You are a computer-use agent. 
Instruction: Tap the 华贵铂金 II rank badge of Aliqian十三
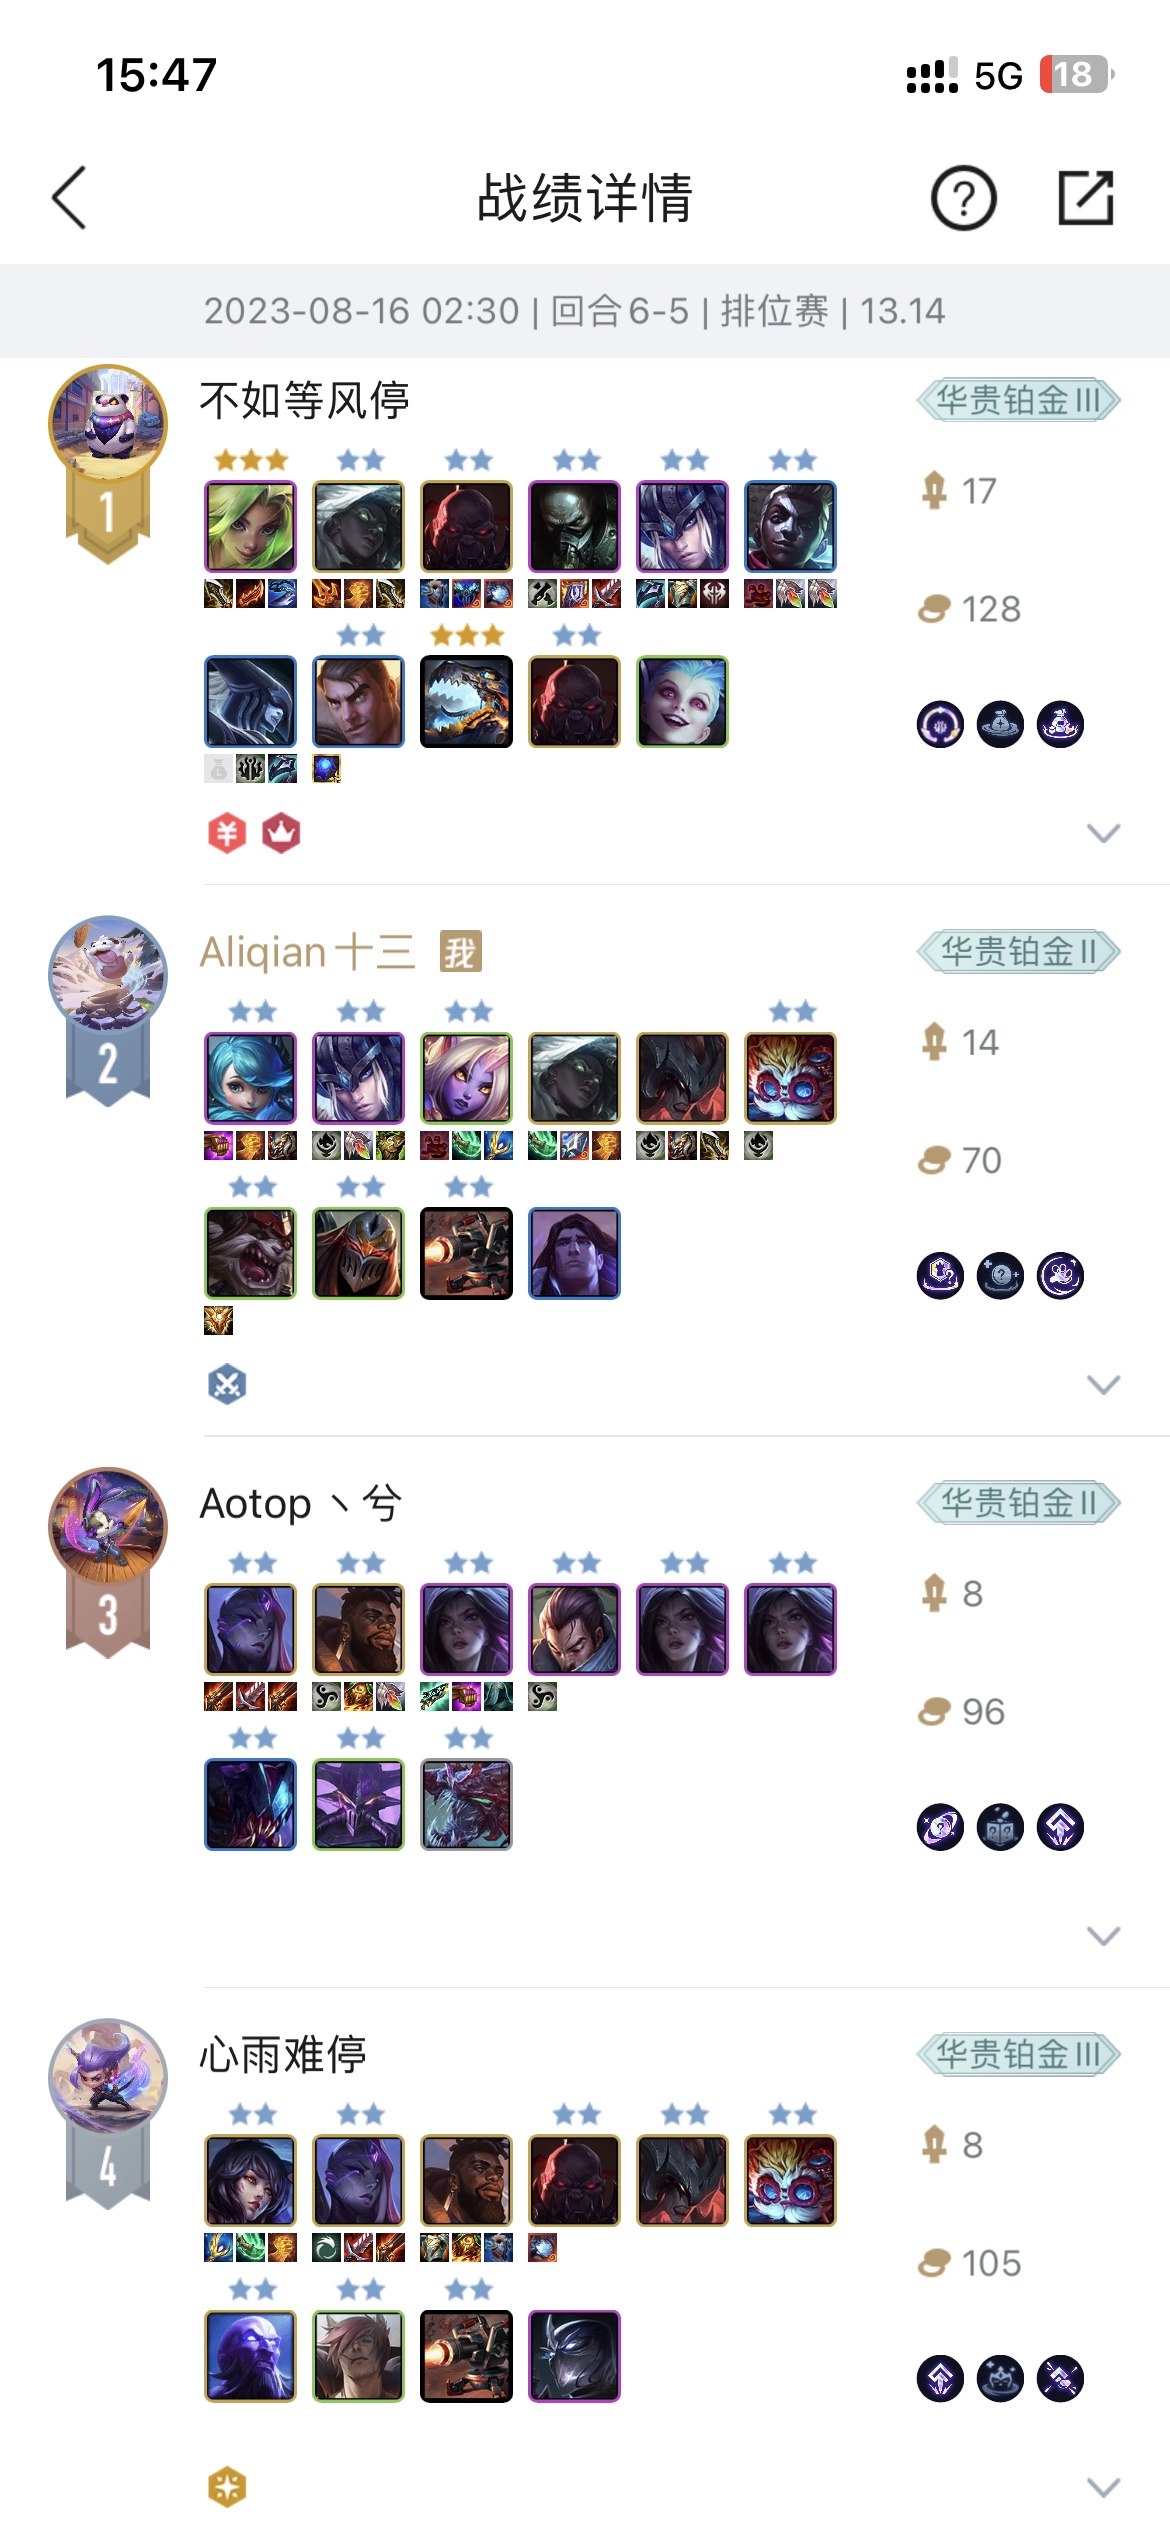1018,952
